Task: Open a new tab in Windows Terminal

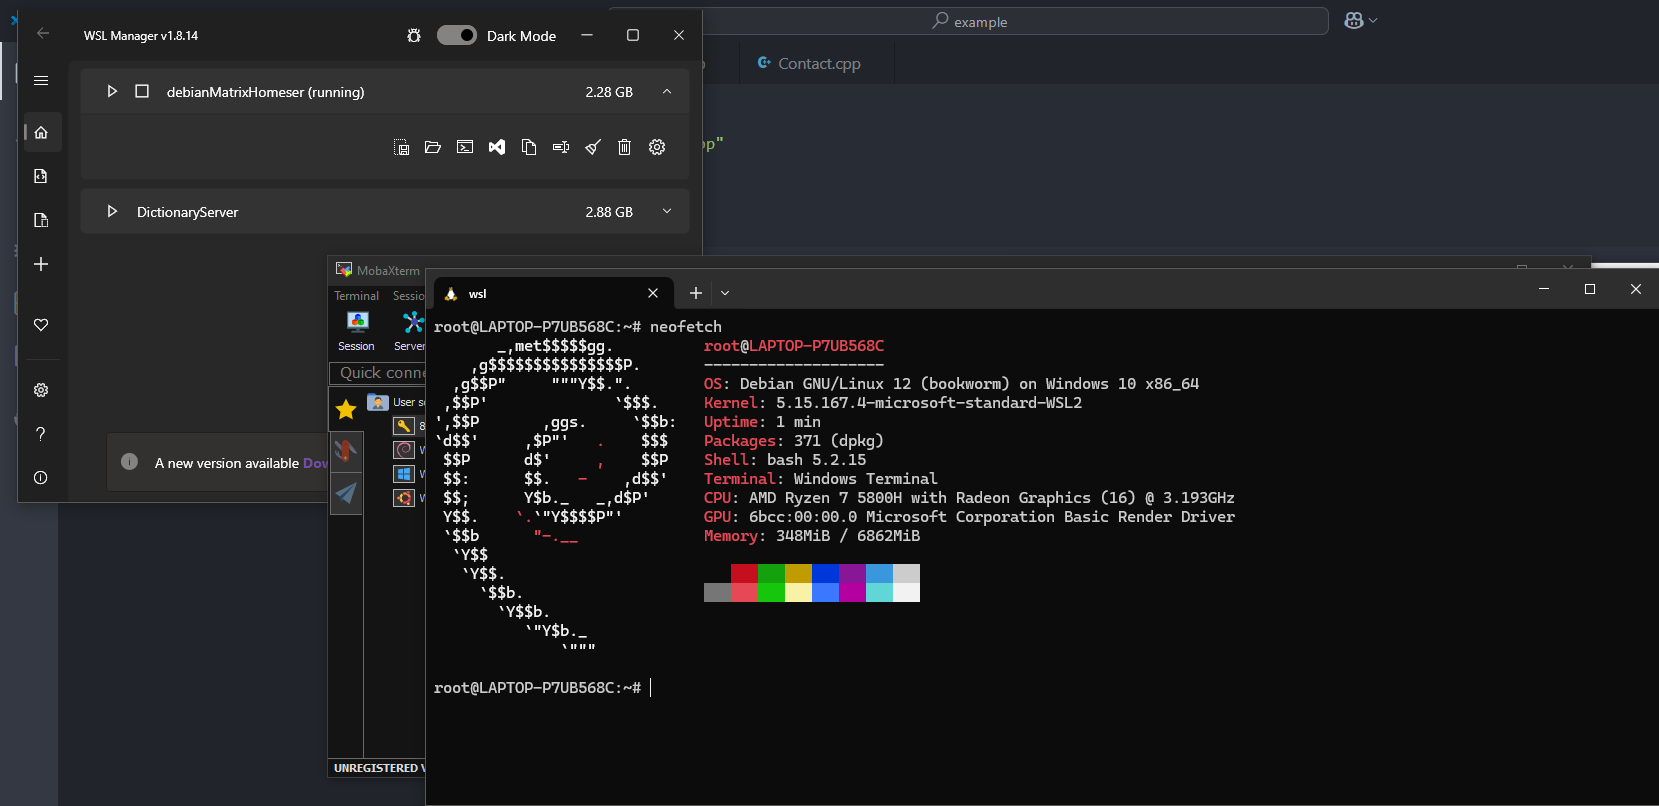Action: [x=696, y=293]
